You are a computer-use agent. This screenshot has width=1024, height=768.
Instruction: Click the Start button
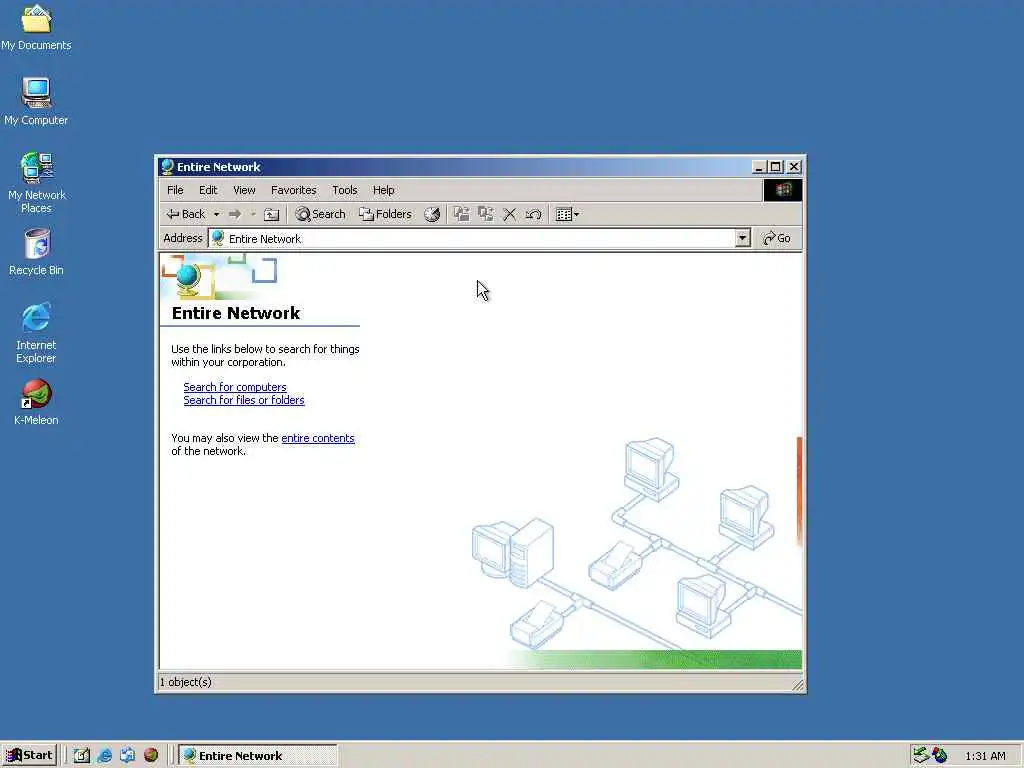(29, 756)
